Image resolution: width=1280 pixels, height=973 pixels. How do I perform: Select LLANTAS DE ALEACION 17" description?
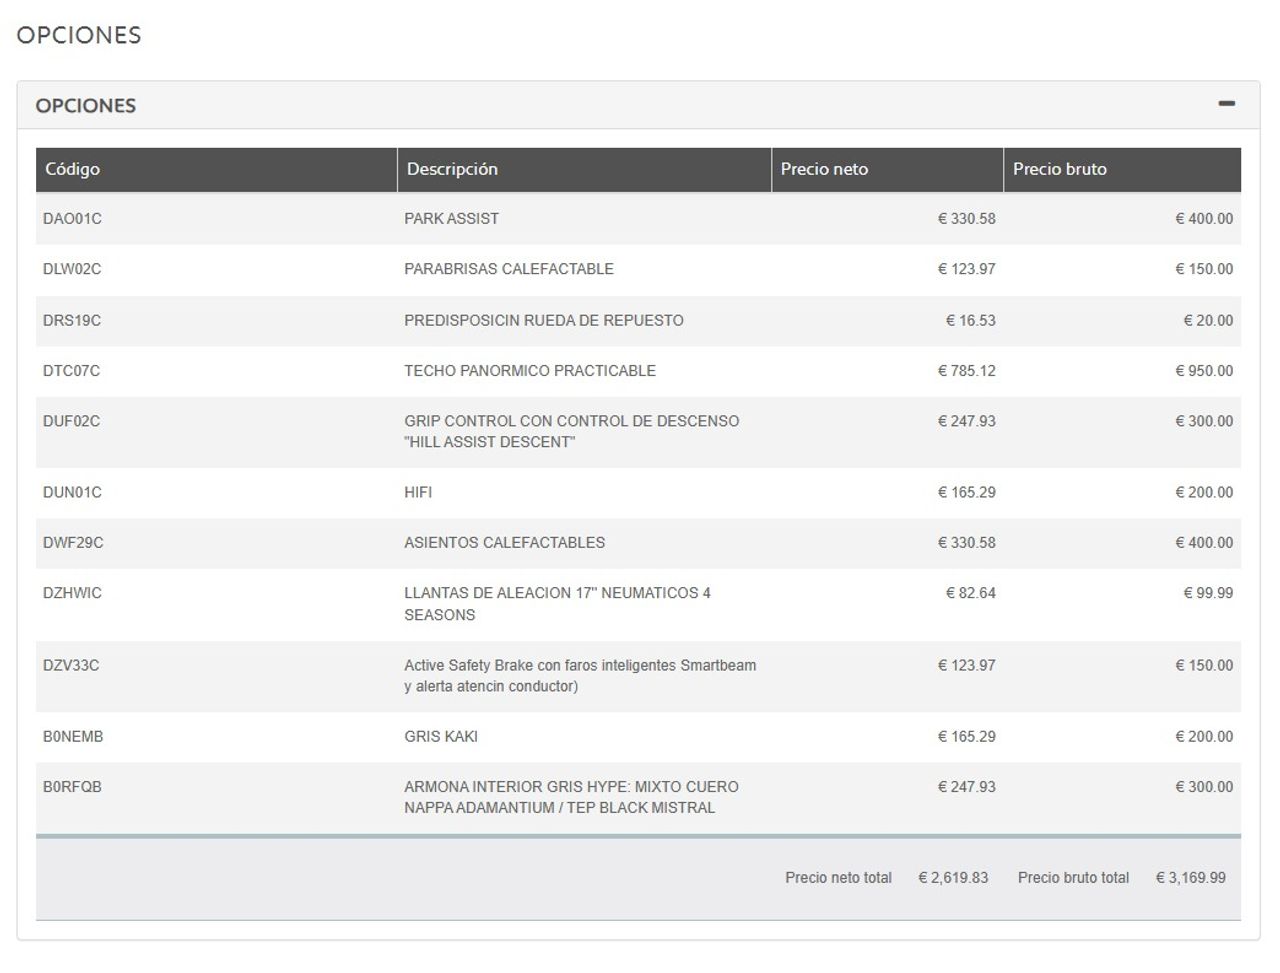pyautogui.click(x=558, y=604)
